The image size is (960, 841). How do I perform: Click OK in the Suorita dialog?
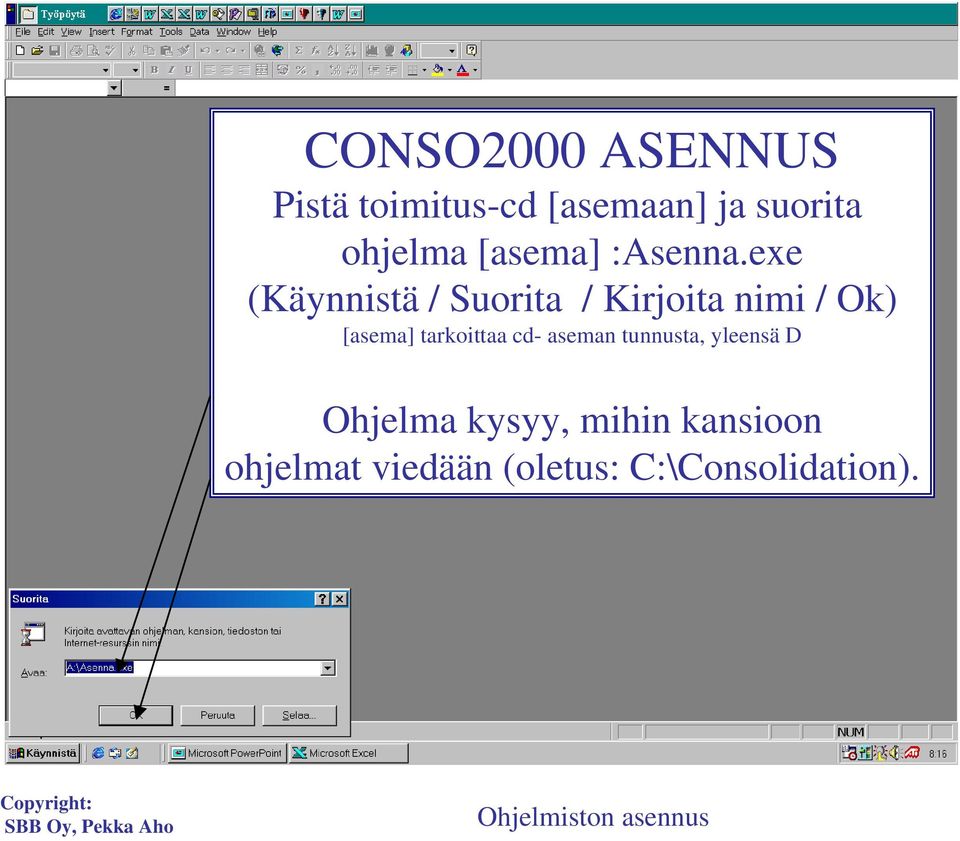click(136, 715)
